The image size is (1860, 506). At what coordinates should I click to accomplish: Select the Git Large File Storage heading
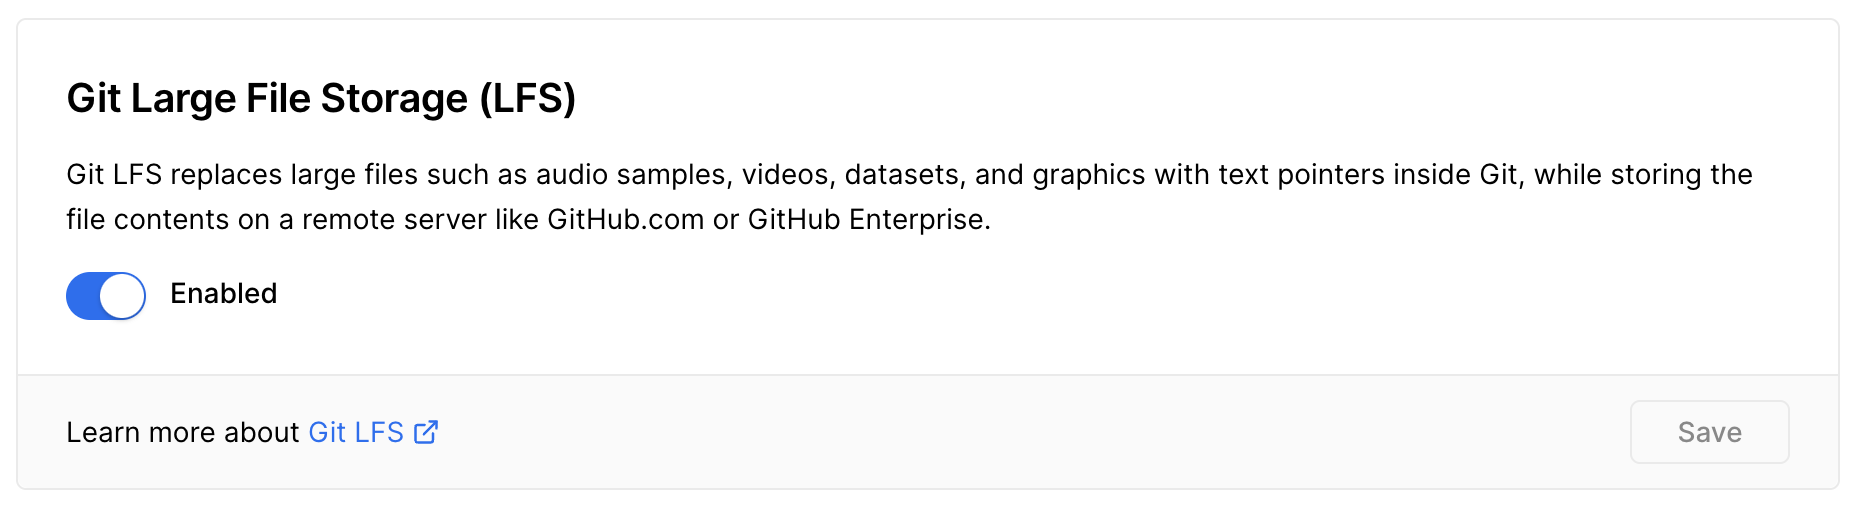point(321,98)
